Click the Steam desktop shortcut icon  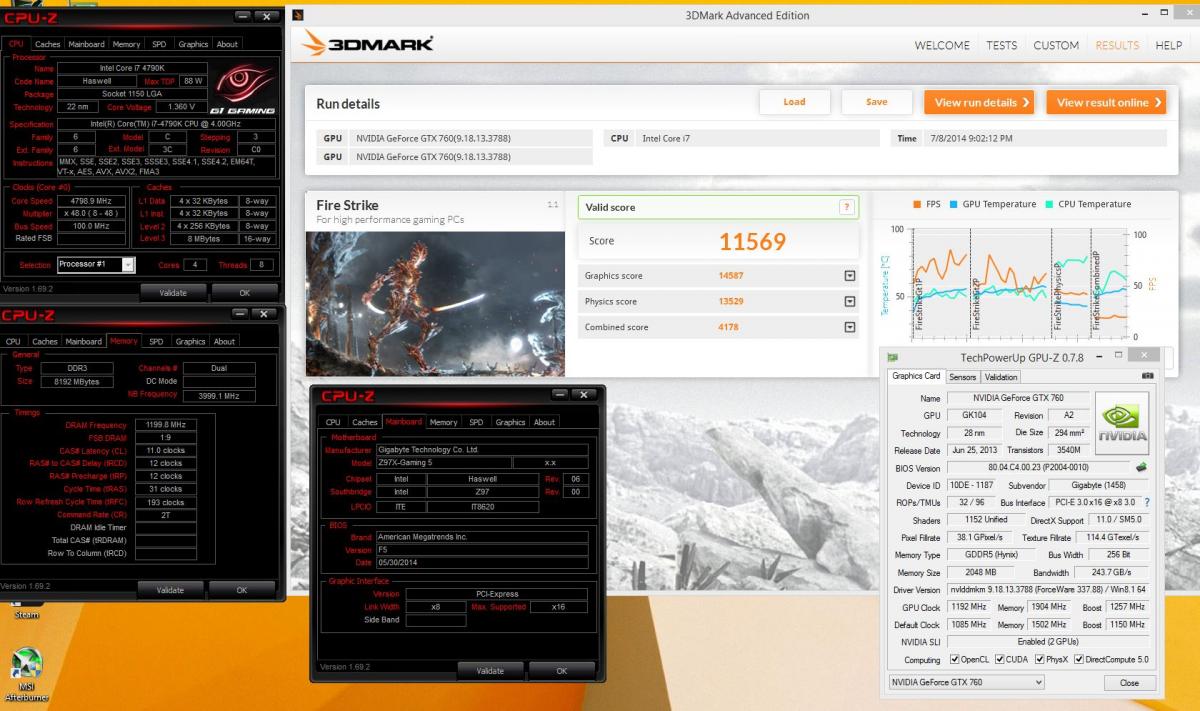(26, 602)
